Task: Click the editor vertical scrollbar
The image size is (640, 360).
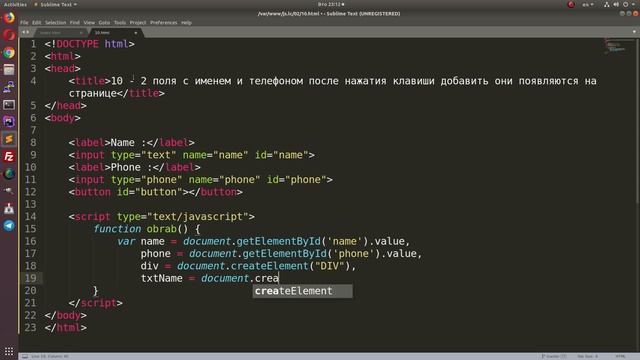Action: (638, 121)
